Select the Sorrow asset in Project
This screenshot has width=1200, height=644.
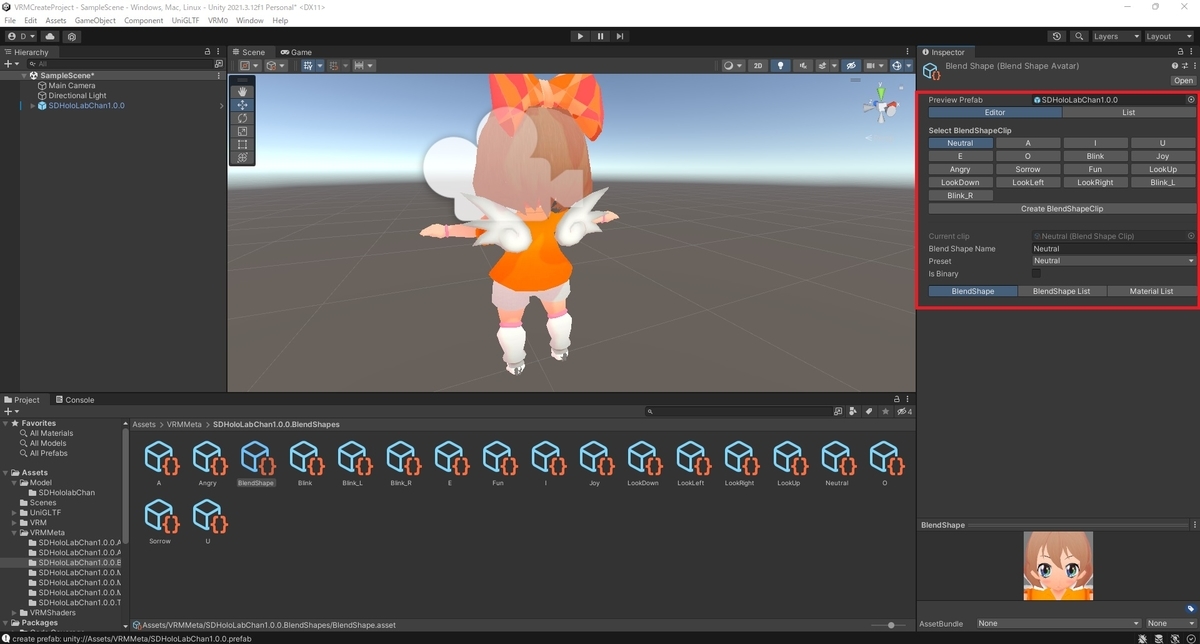pyautogui.click(x=160, y=523)
